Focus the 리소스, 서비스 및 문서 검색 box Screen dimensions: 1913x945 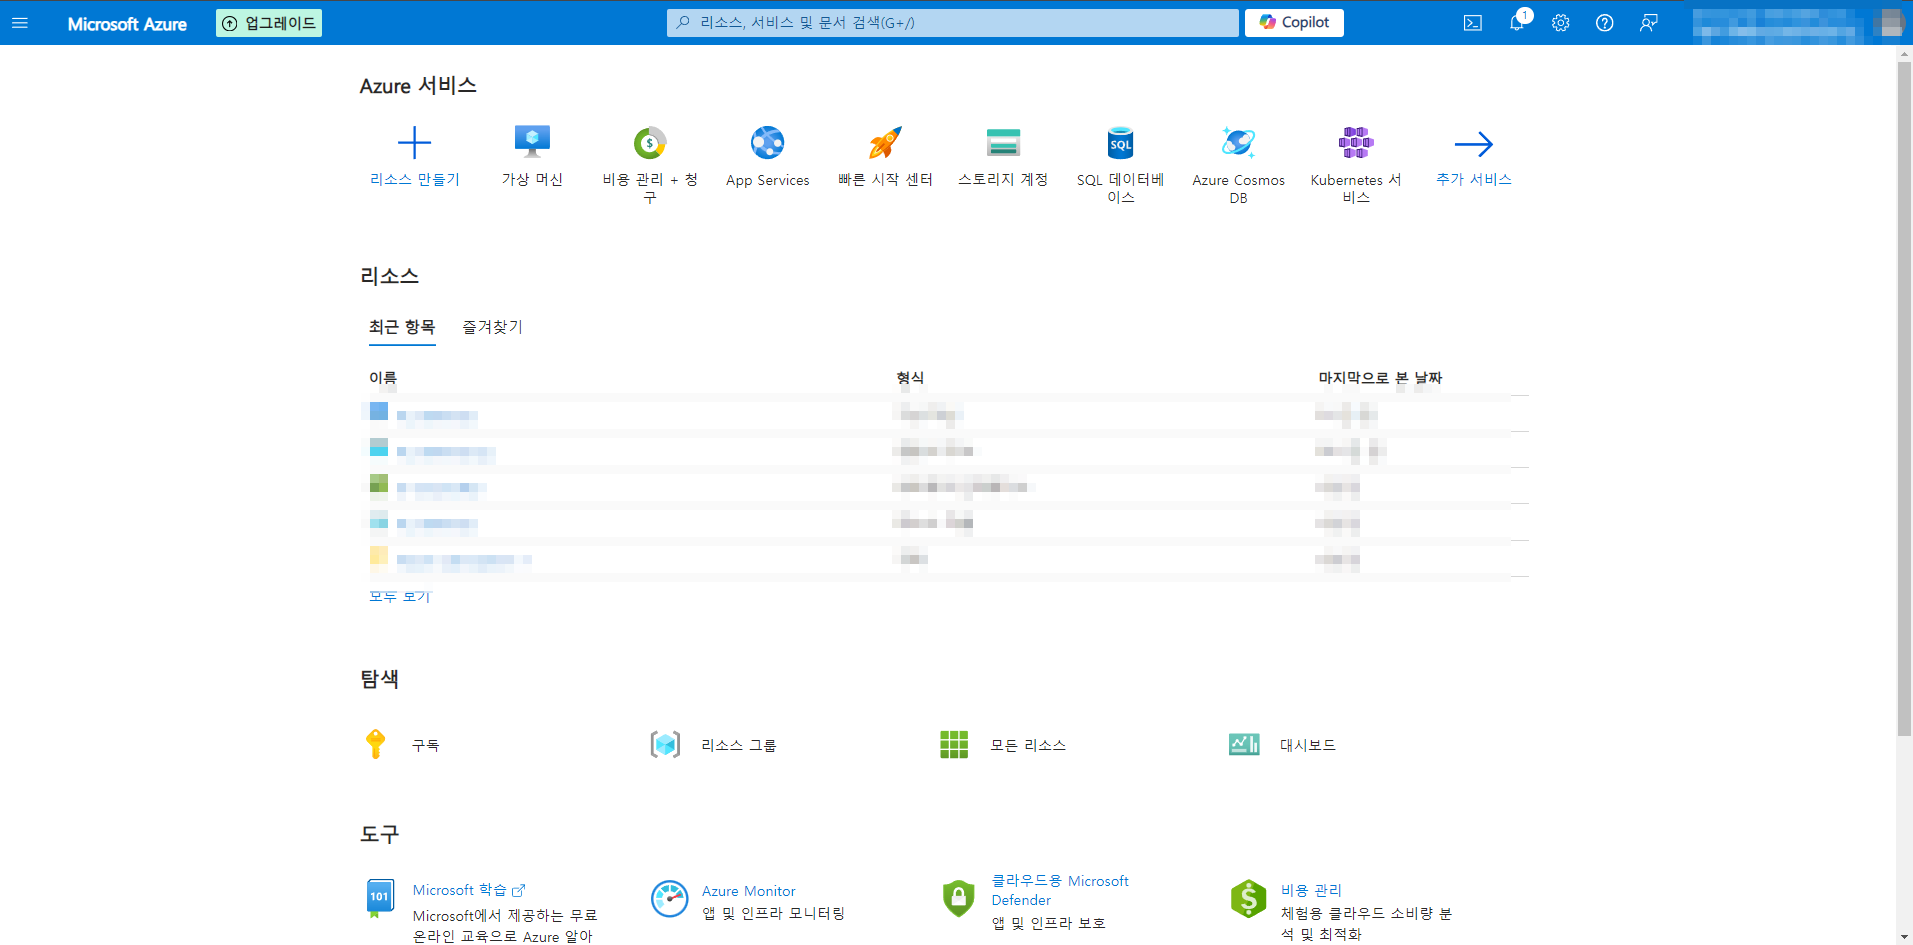click(952, 23)
